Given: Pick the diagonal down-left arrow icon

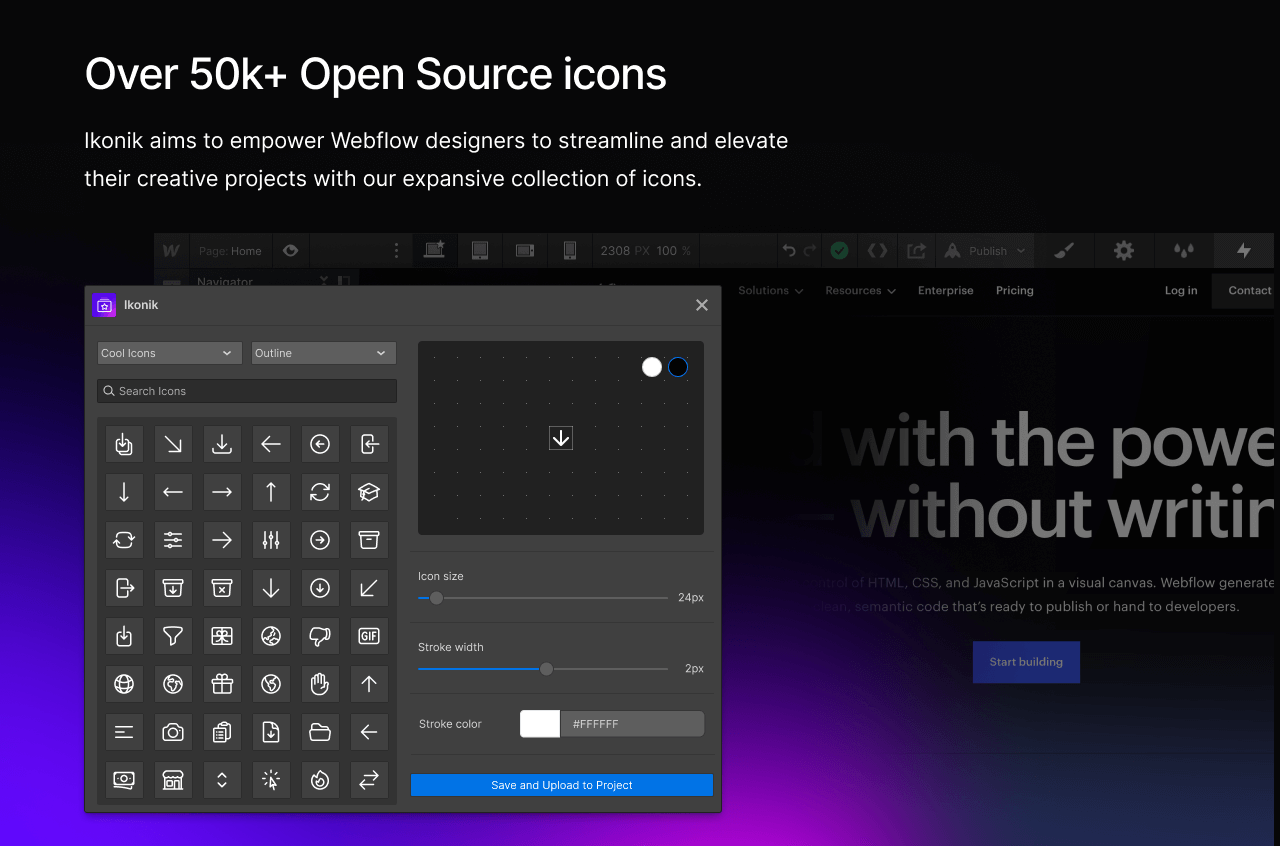Looking at the screenshot, I should pyautogui.click(x=369, y=588).
